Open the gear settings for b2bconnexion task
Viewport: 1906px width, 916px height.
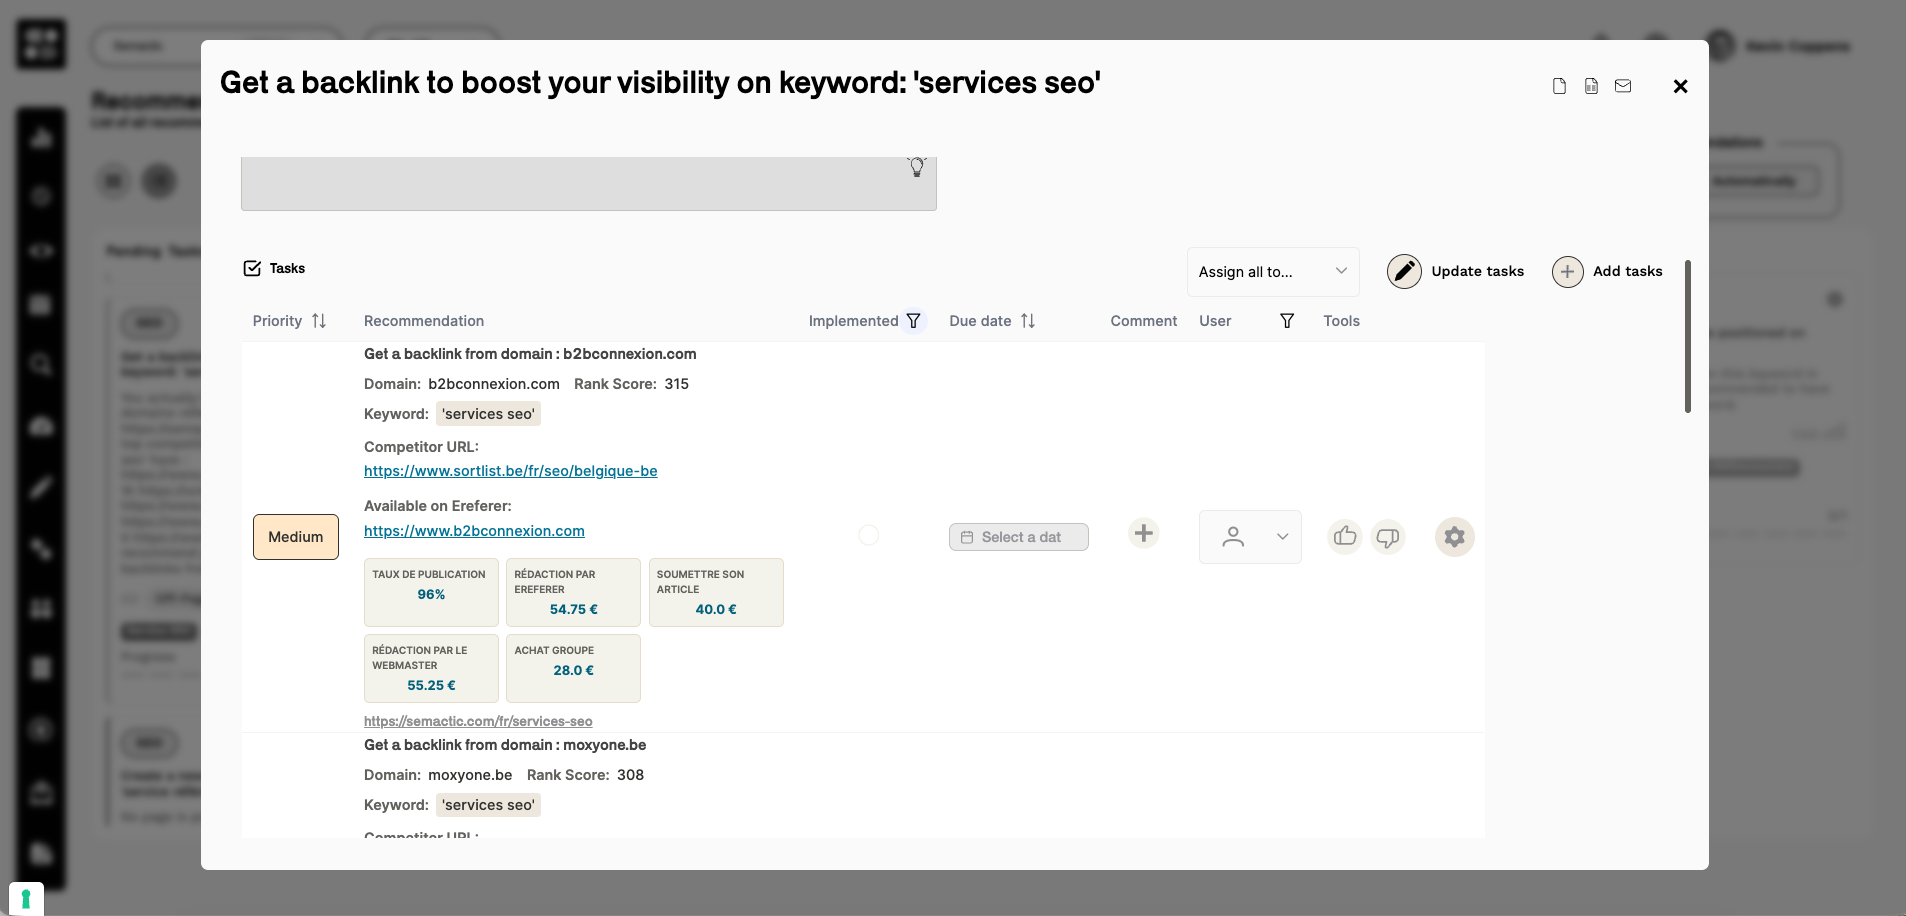point(1454,537)
